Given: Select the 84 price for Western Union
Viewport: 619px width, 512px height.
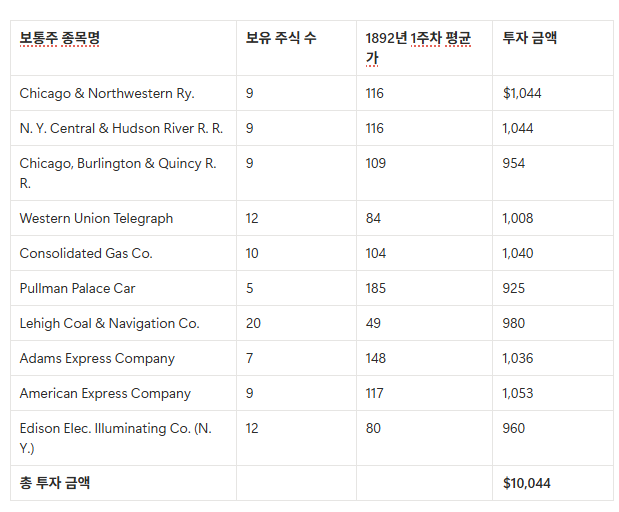Looking at the screenshot, I should (373, 218).
